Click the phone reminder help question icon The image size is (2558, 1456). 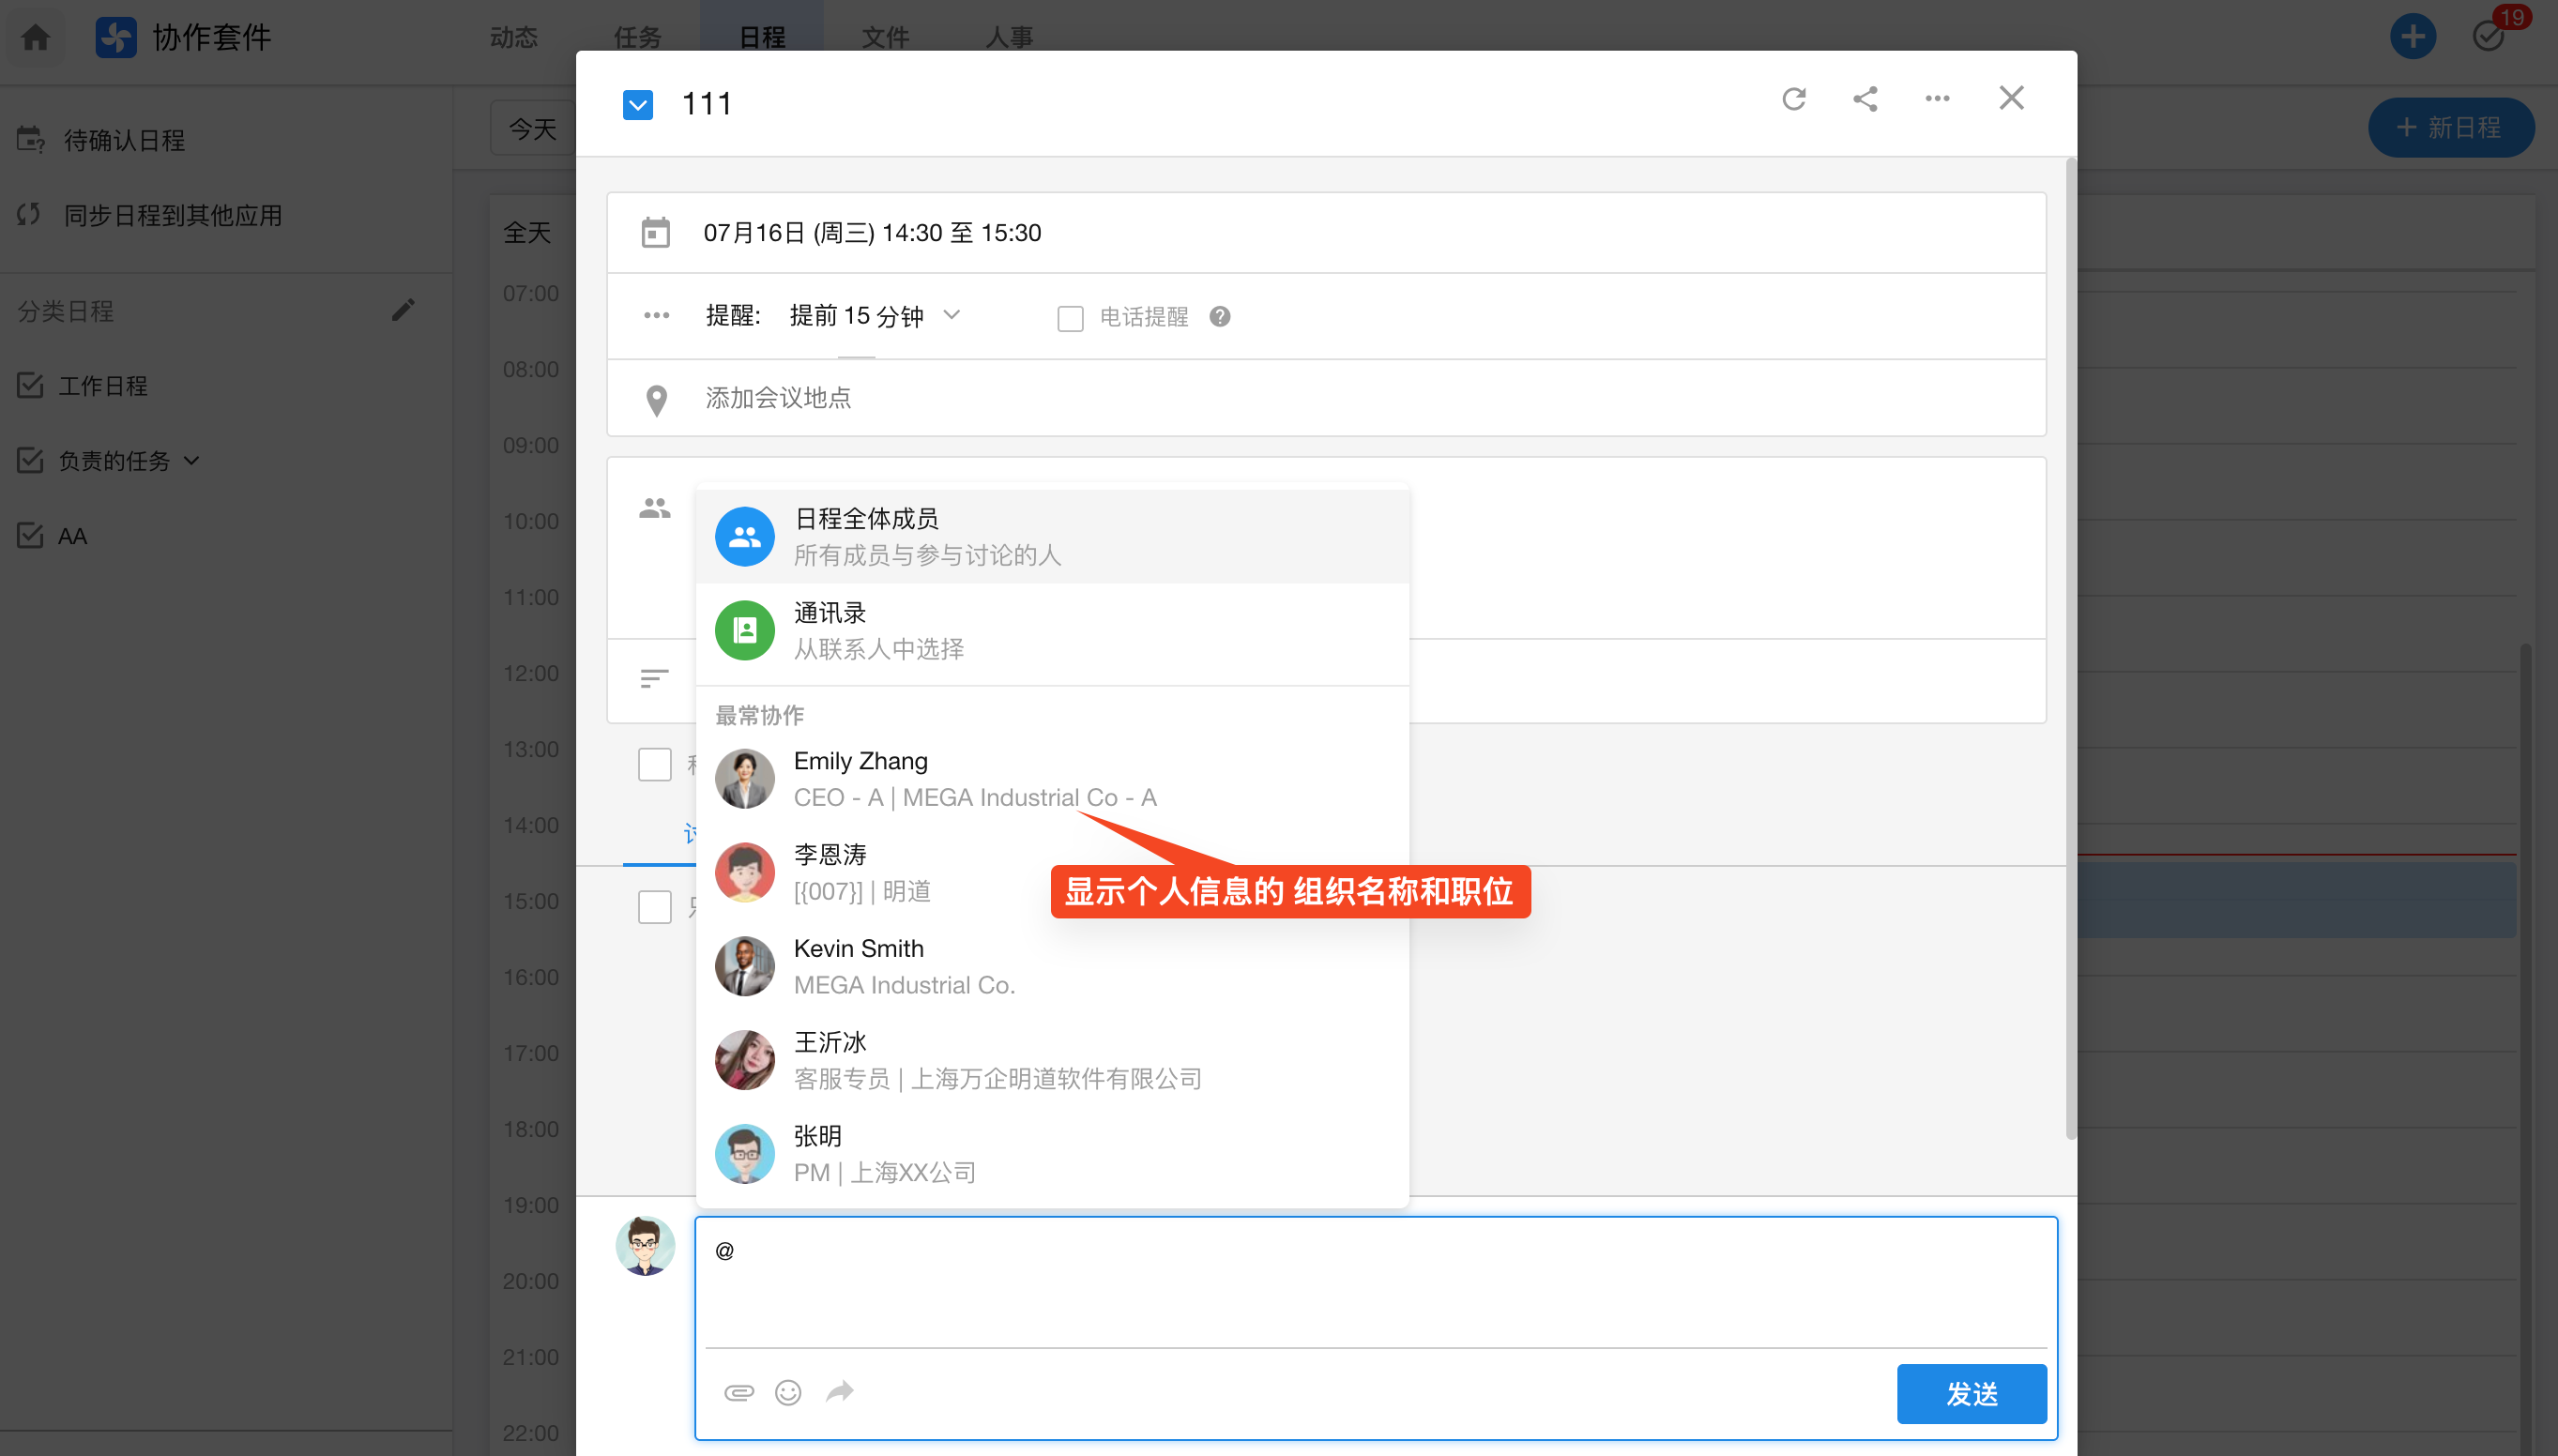coord(1219,317)
